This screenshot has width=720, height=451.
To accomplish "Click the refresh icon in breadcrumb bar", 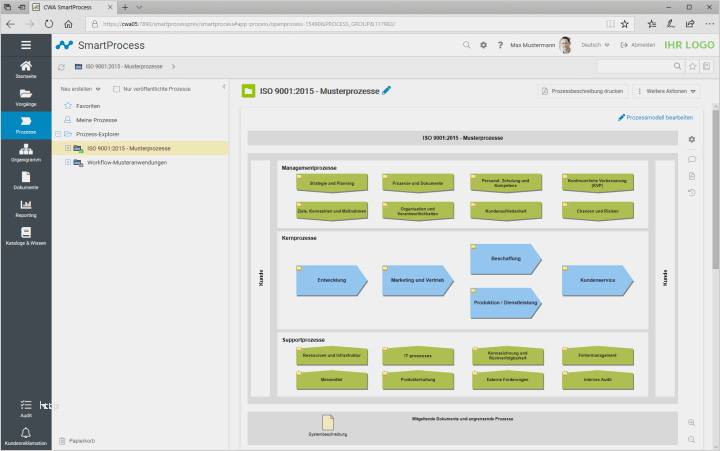I will [x=62, y=67].
